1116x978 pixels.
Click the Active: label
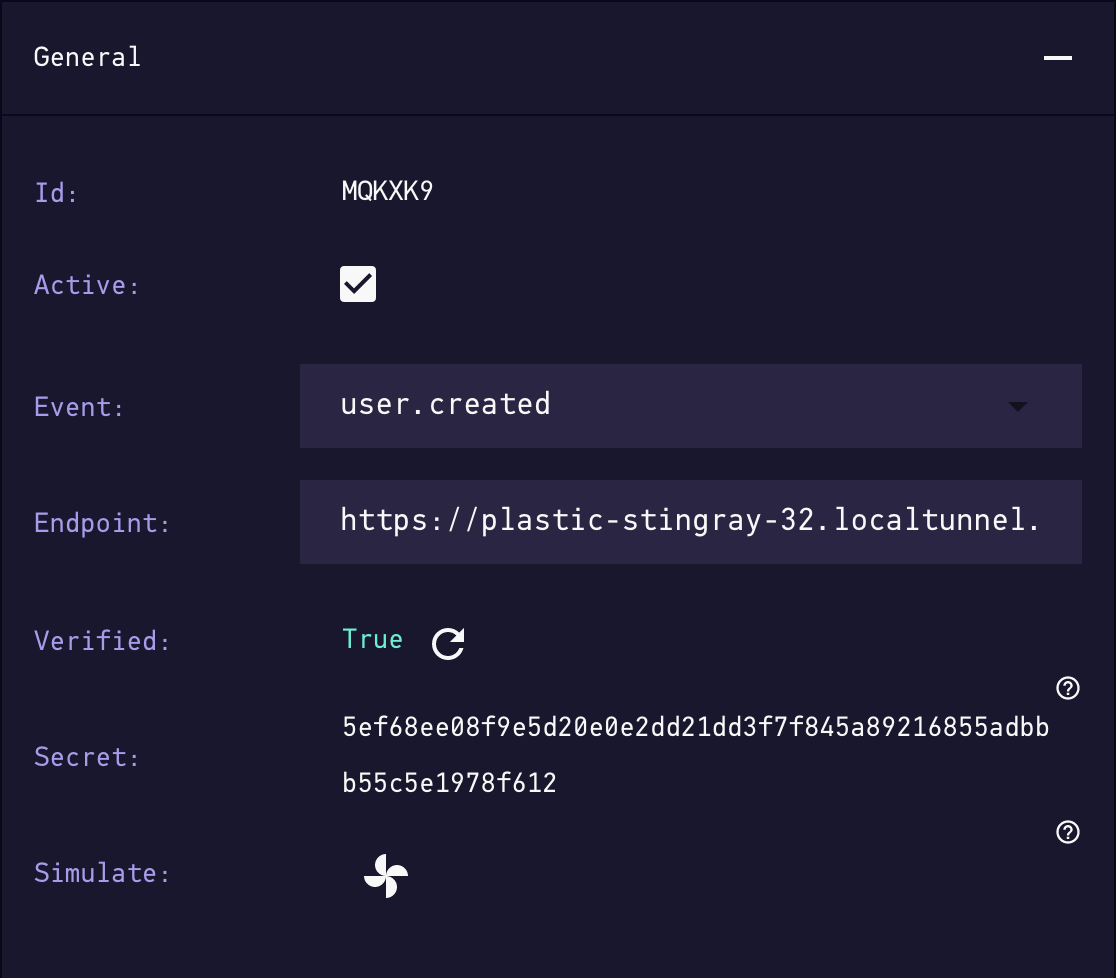click(x=87, y=285)
